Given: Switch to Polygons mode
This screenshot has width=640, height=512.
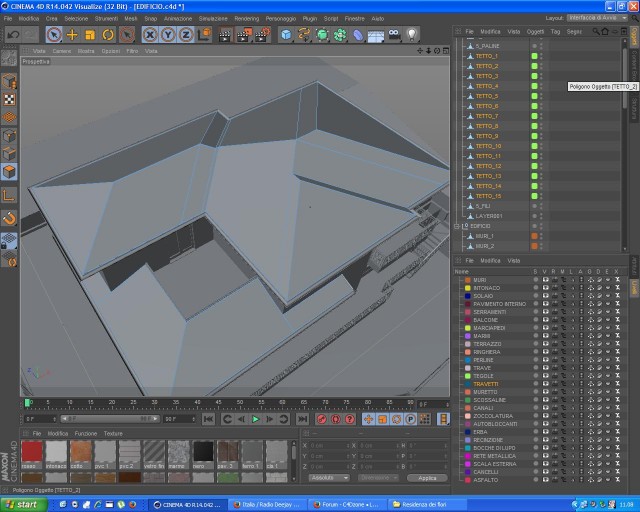Looking at the screenshot, I should tap(9, 172).
